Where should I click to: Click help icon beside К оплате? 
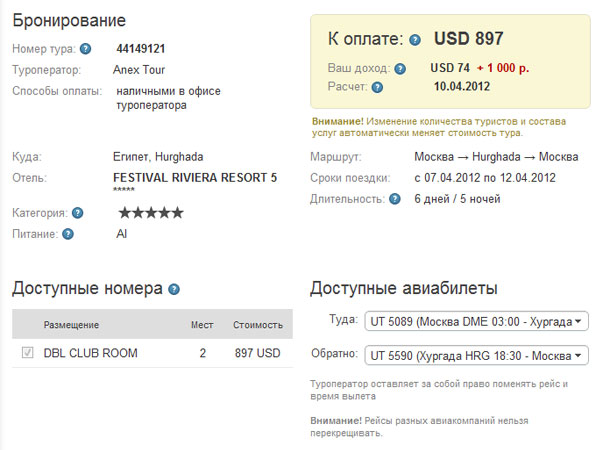point(415,40)
